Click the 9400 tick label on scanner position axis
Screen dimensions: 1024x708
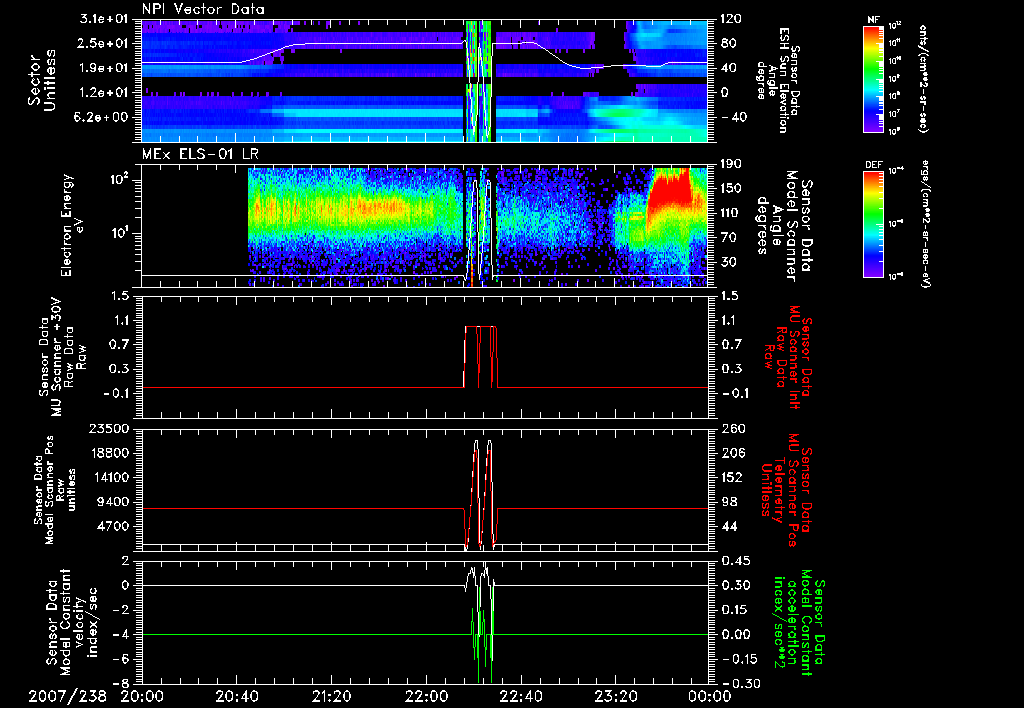114,502
